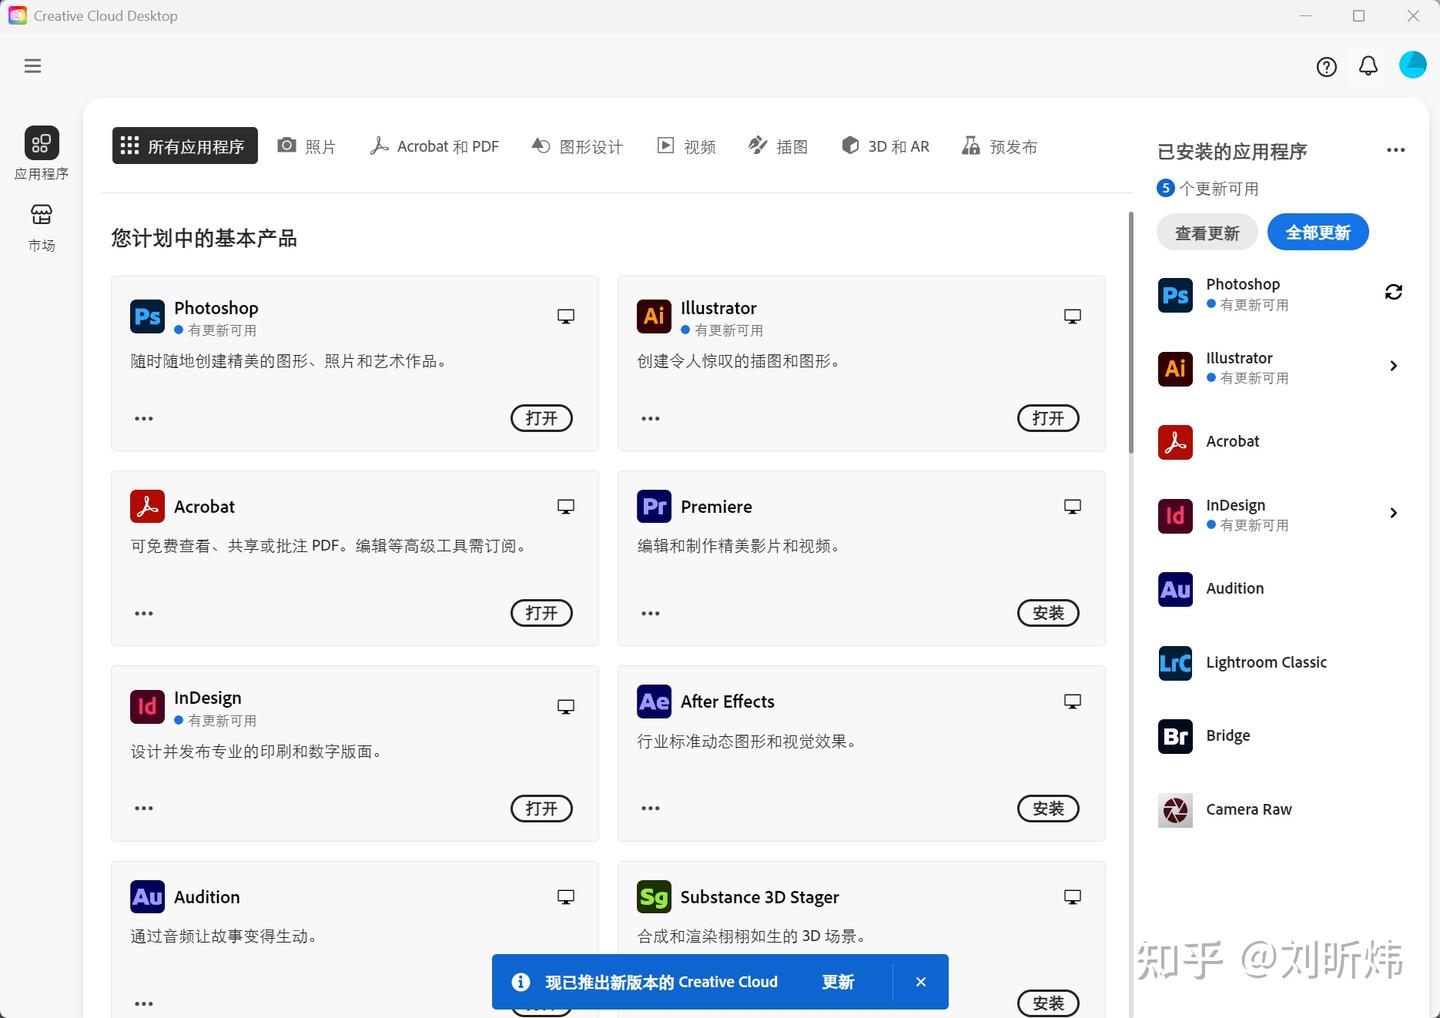Switch to the 照片 tab
The height and width of the screenshot is (1018, 1440).
click(307, 146)
